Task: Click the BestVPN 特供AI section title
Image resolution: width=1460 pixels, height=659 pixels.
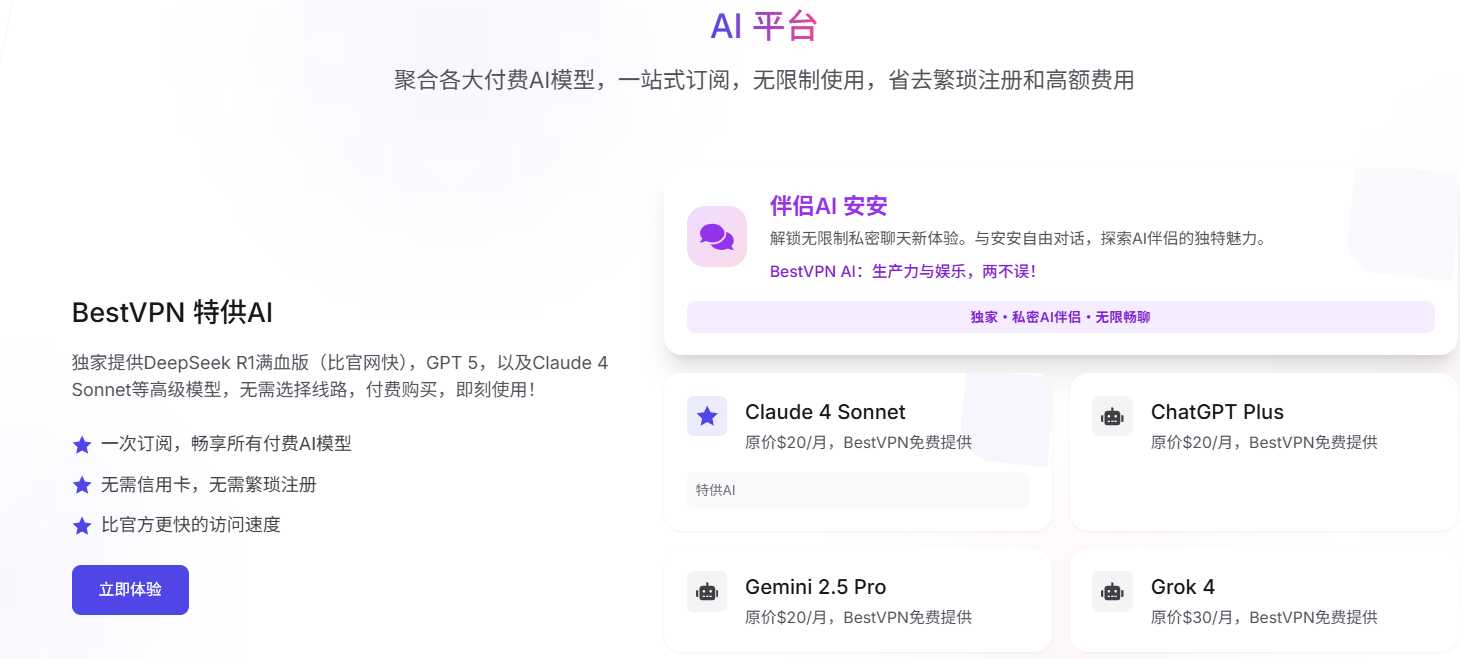Action: [x=172, y=313]
